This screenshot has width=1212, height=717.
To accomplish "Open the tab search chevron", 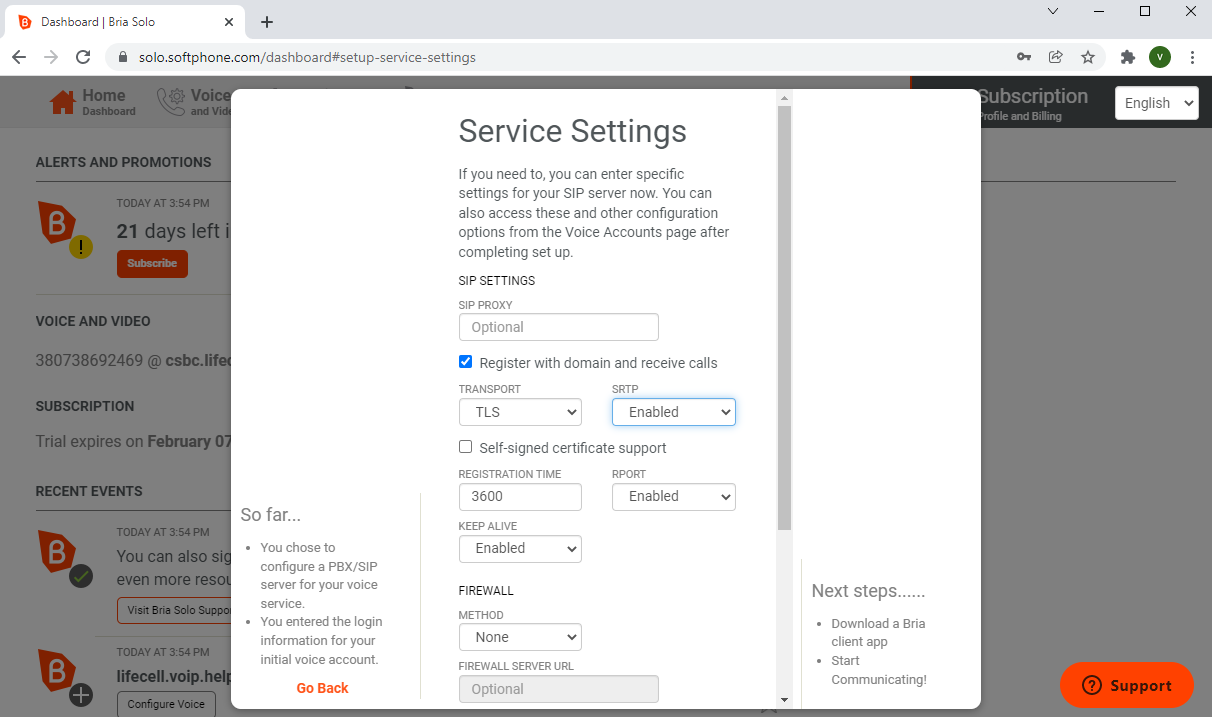I will [1053, 11].
